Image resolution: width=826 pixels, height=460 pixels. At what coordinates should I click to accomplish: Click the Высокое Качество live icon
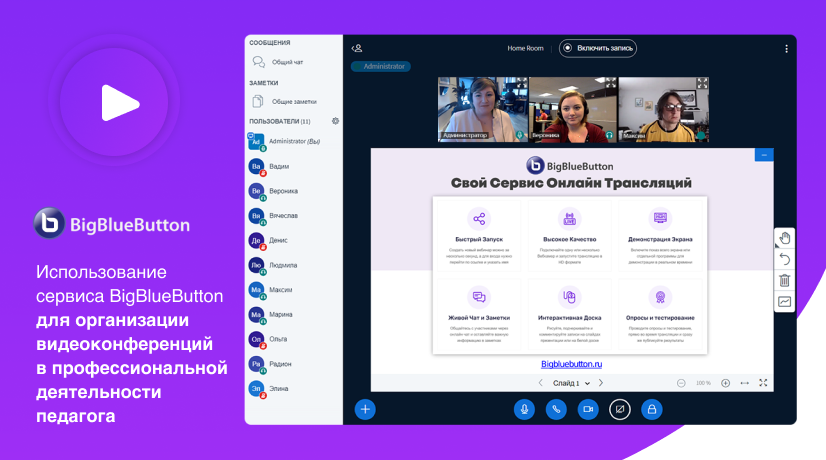point(569,219)
